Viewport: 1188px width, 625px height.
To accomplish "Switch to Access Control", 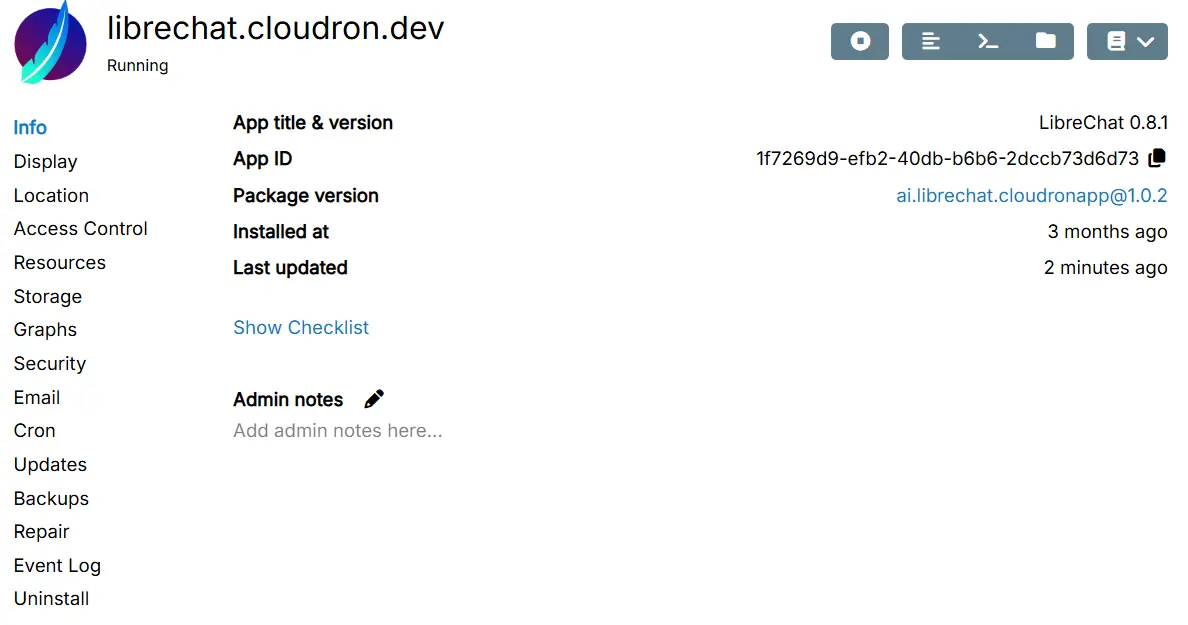I will tap(80, 228).
